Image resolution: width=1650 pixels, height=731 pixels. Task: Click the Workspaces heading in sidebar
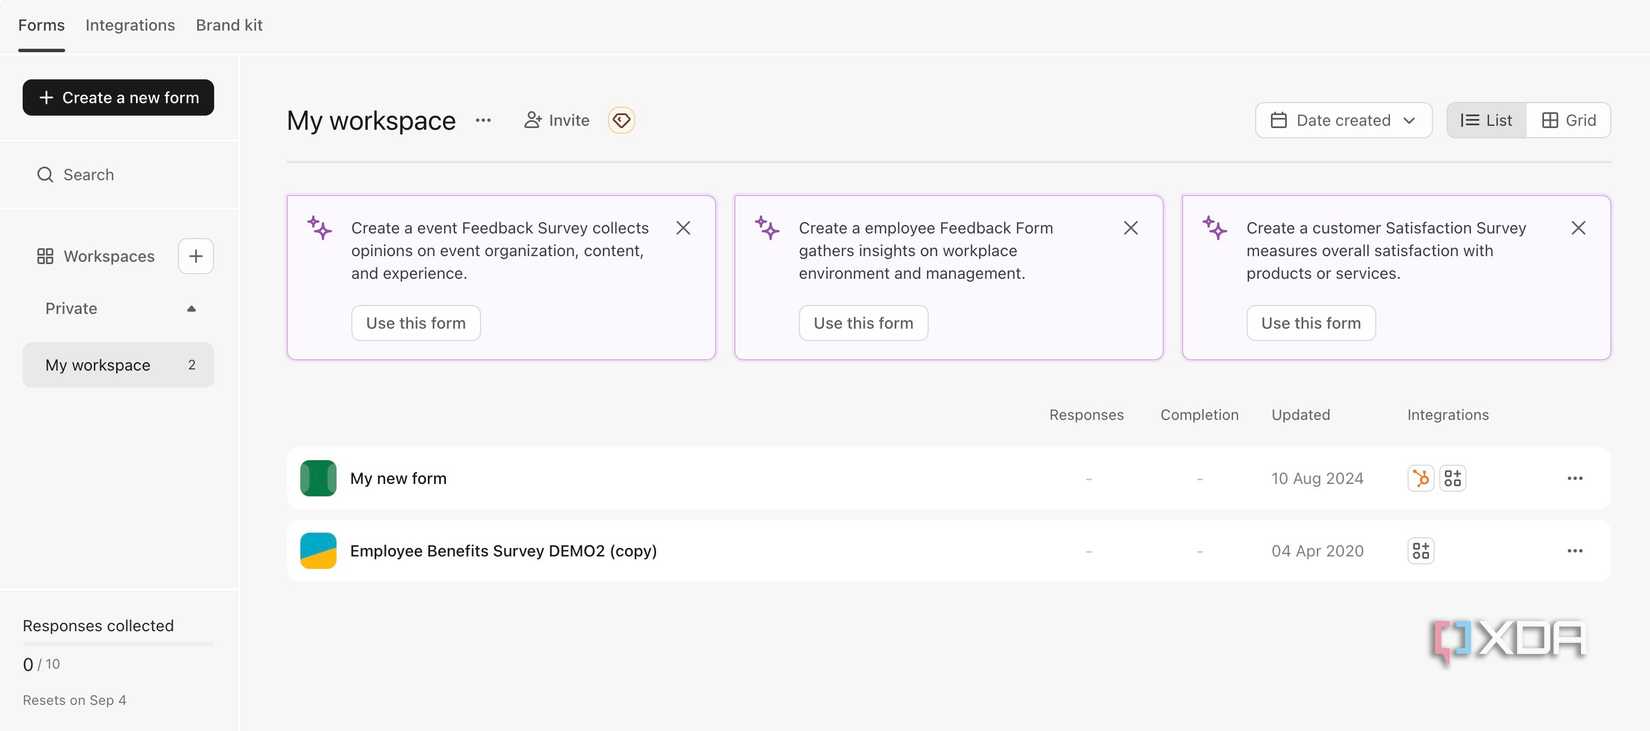[x=96, y=256]
